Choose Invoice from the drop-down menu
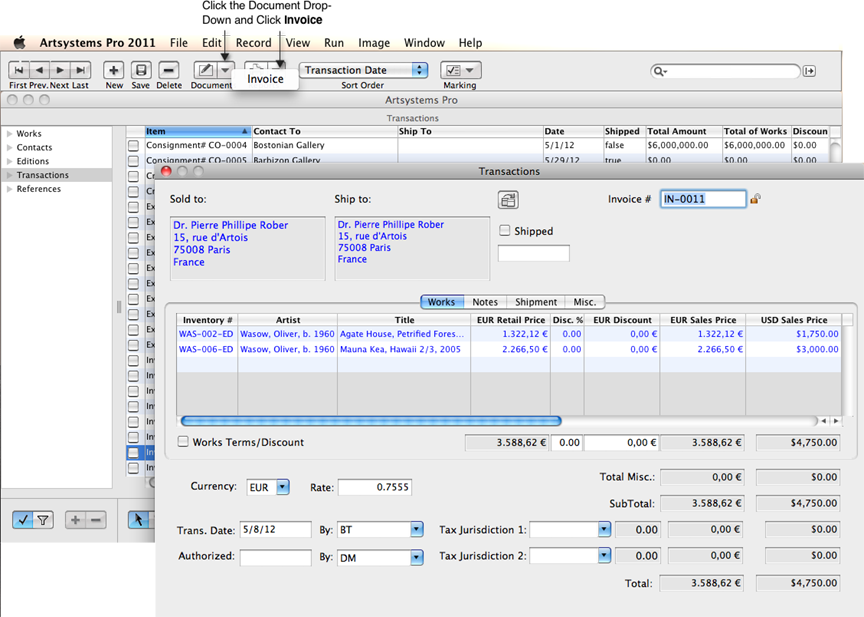 coord(265,79)
